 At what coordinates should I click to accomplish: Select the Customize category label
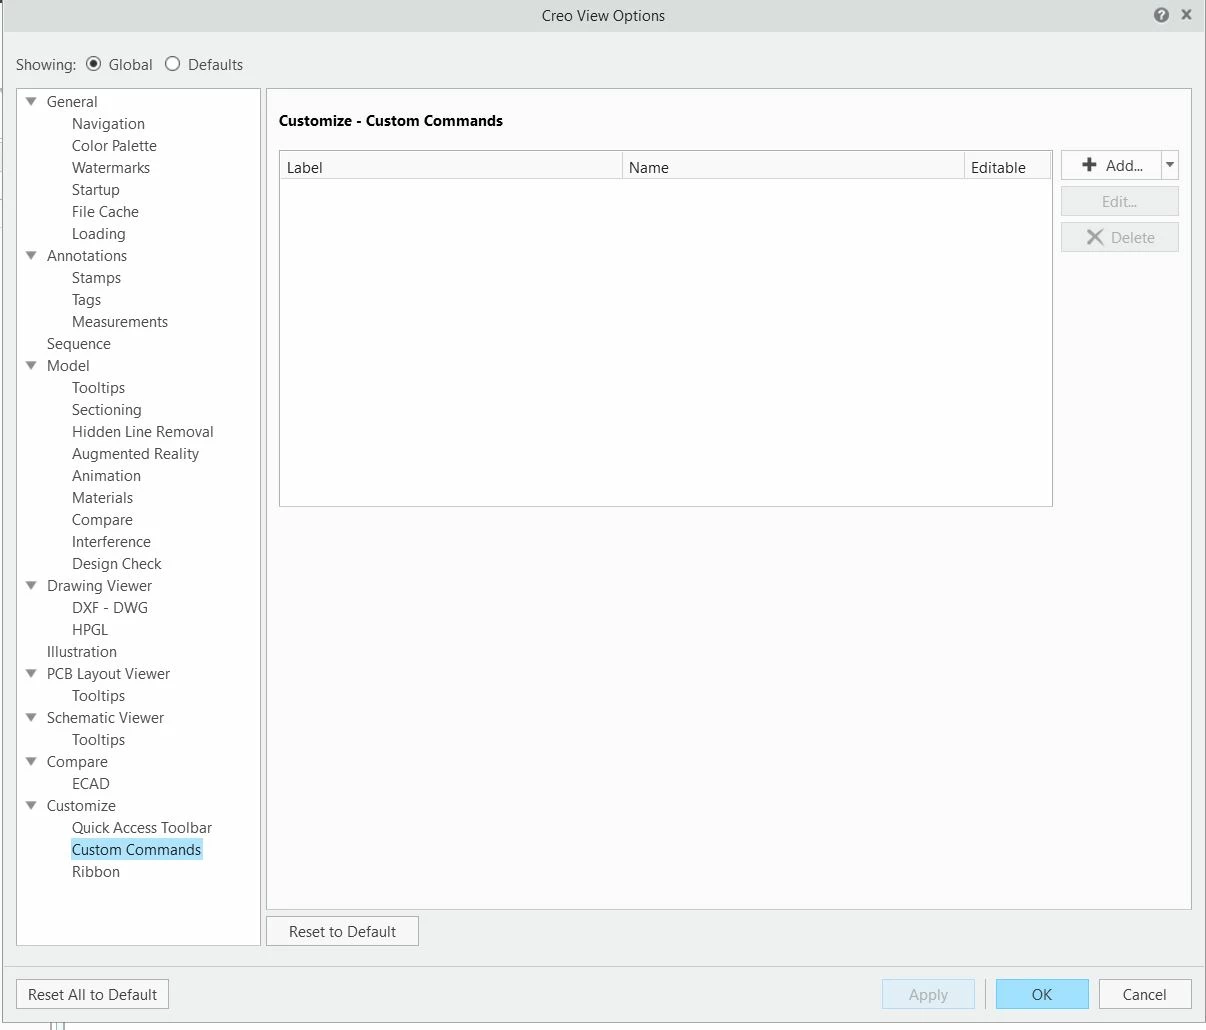(81, 805)
